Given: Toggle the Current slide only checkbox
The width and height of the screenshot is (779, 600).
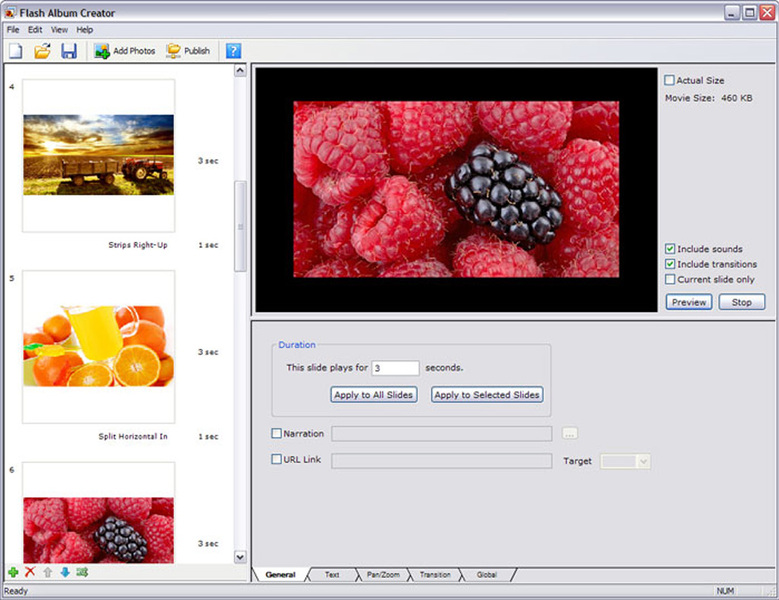Looking at the screenshot, I should tap(670, 279).
